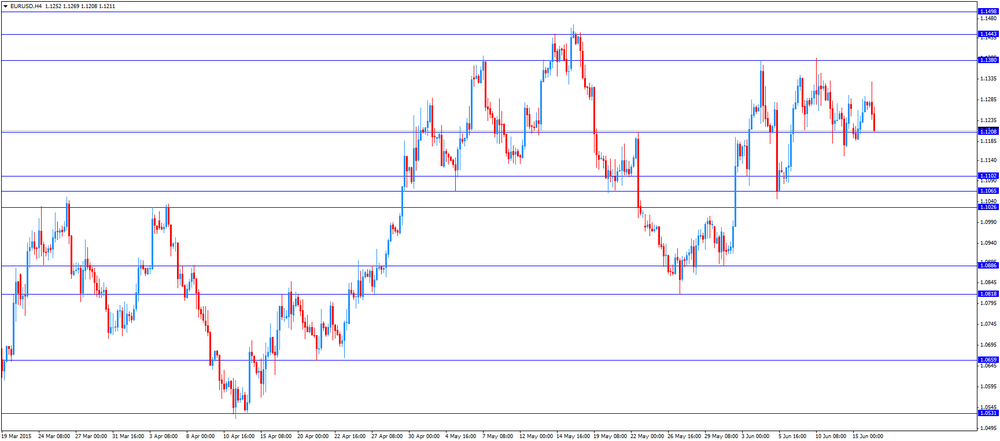Click the 15 Jun 00:00 time label
Viewport: 1000px width, 441px height.
tap(868, 437)
